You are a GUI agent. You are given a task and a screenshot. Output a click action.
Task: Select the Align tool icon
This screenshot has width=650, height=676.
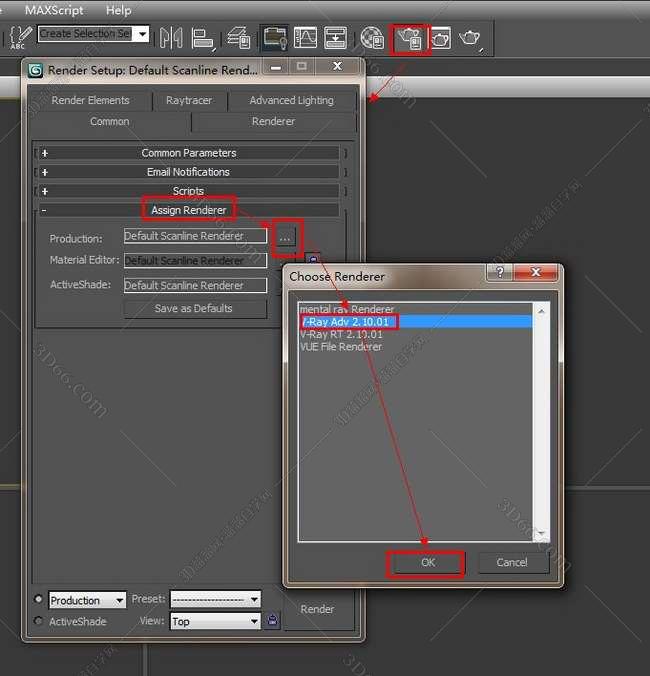(x=203, y=39)
